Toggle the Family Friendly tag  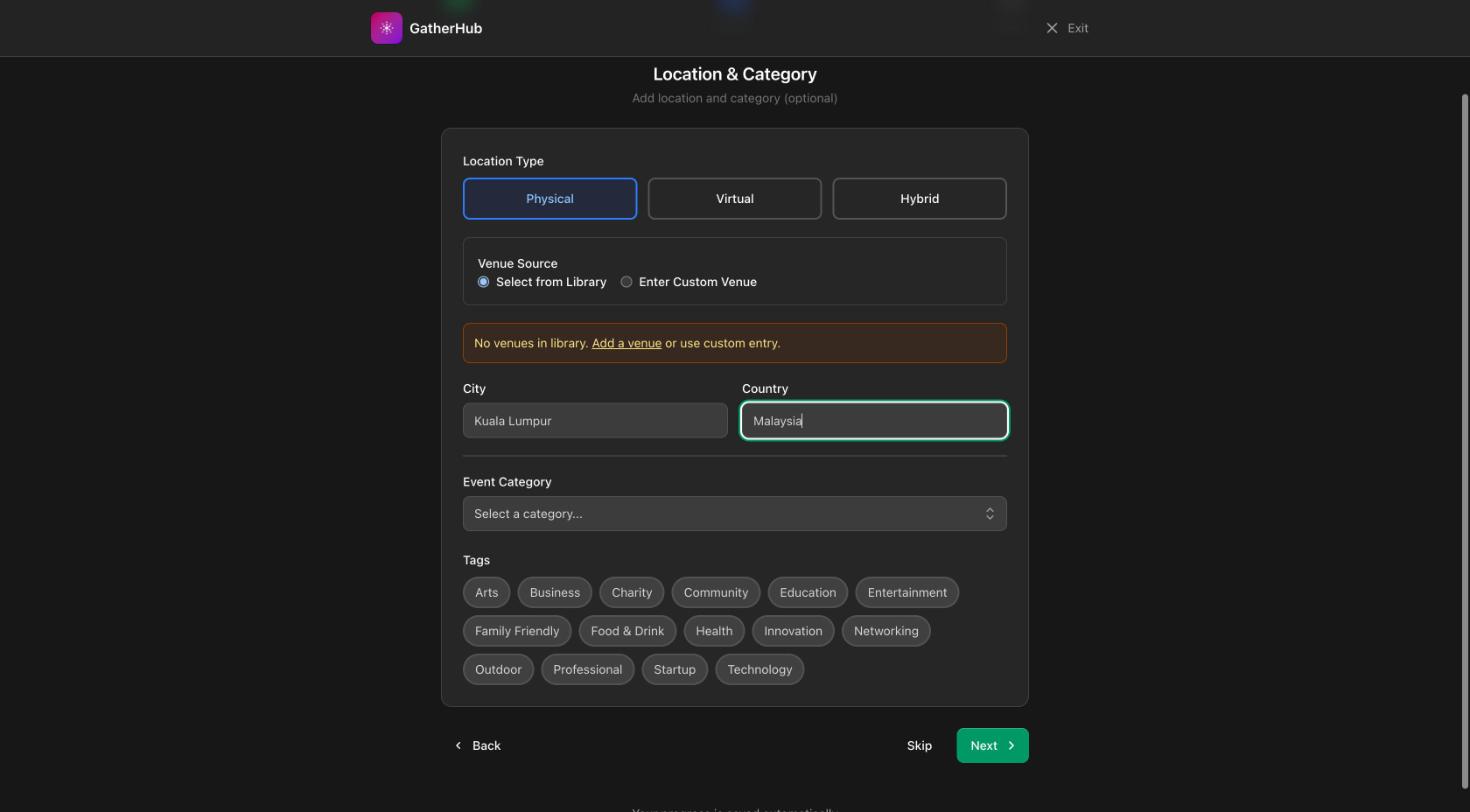pyautogui.click(x=517, y=631)
